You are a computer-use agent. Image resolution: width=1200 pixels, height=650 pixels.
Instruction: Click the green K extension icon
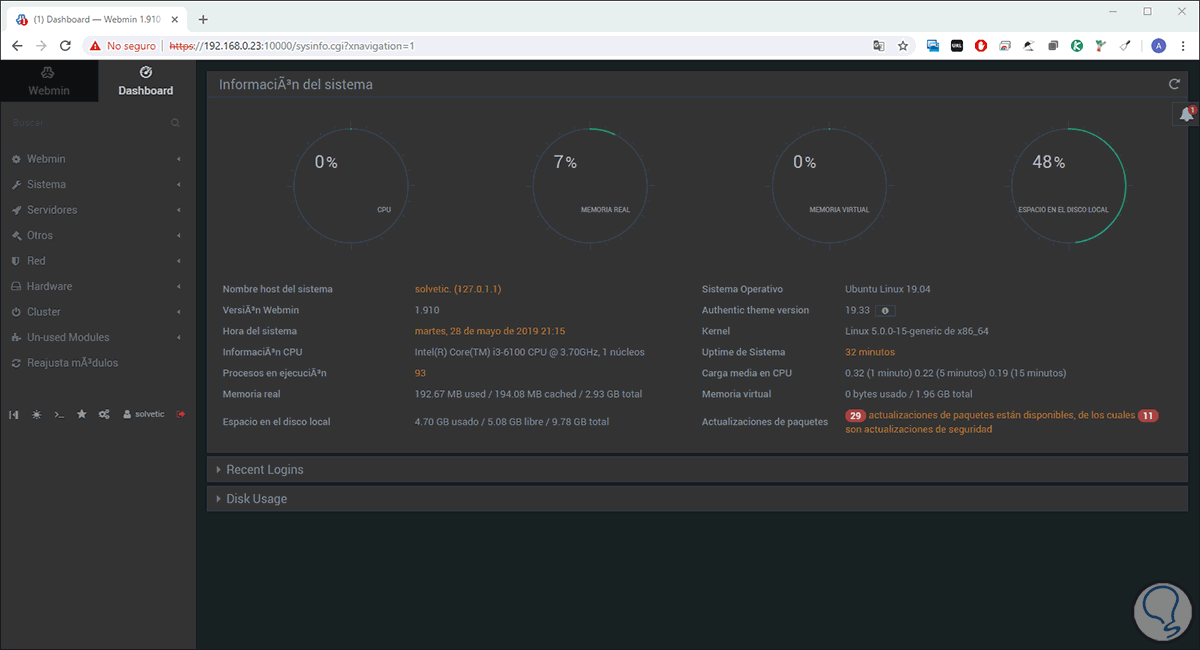(x=1077, y=46)
